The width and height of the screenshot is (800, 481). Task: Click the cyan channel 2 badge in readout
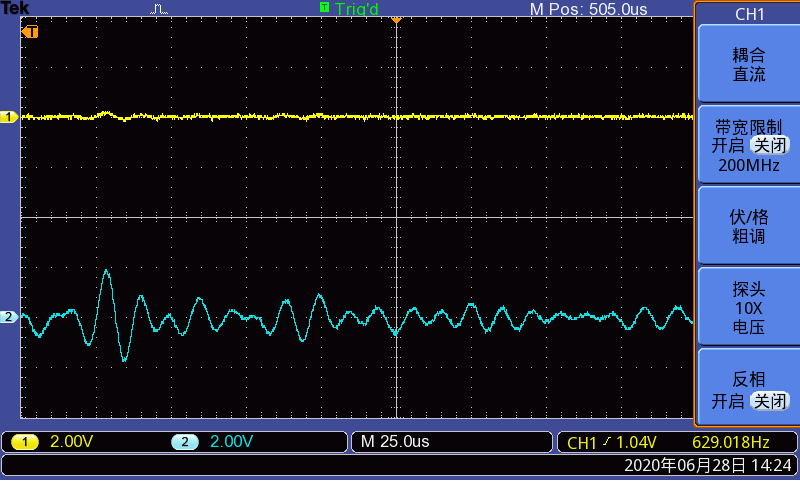[x=185, y=442]
